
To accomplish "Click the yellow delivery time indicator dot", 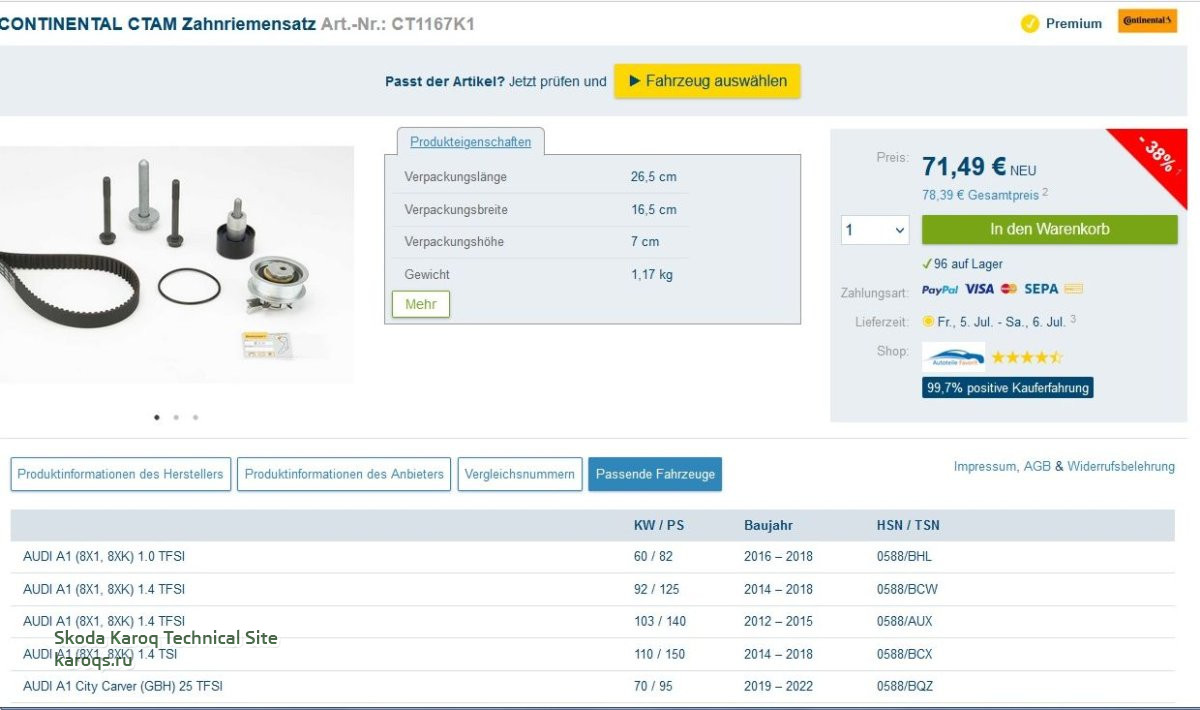I will [x=928, y=321].
